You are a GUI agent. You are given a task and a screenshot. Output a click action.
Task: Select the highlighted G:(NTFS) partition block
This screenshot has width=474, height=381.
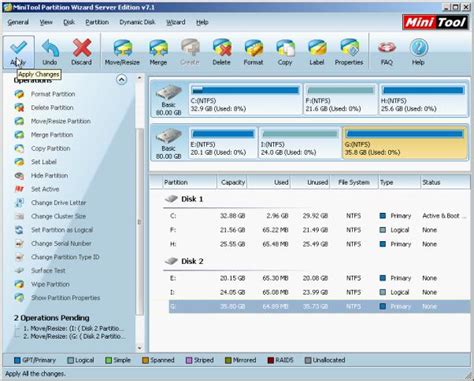[405, 143]
